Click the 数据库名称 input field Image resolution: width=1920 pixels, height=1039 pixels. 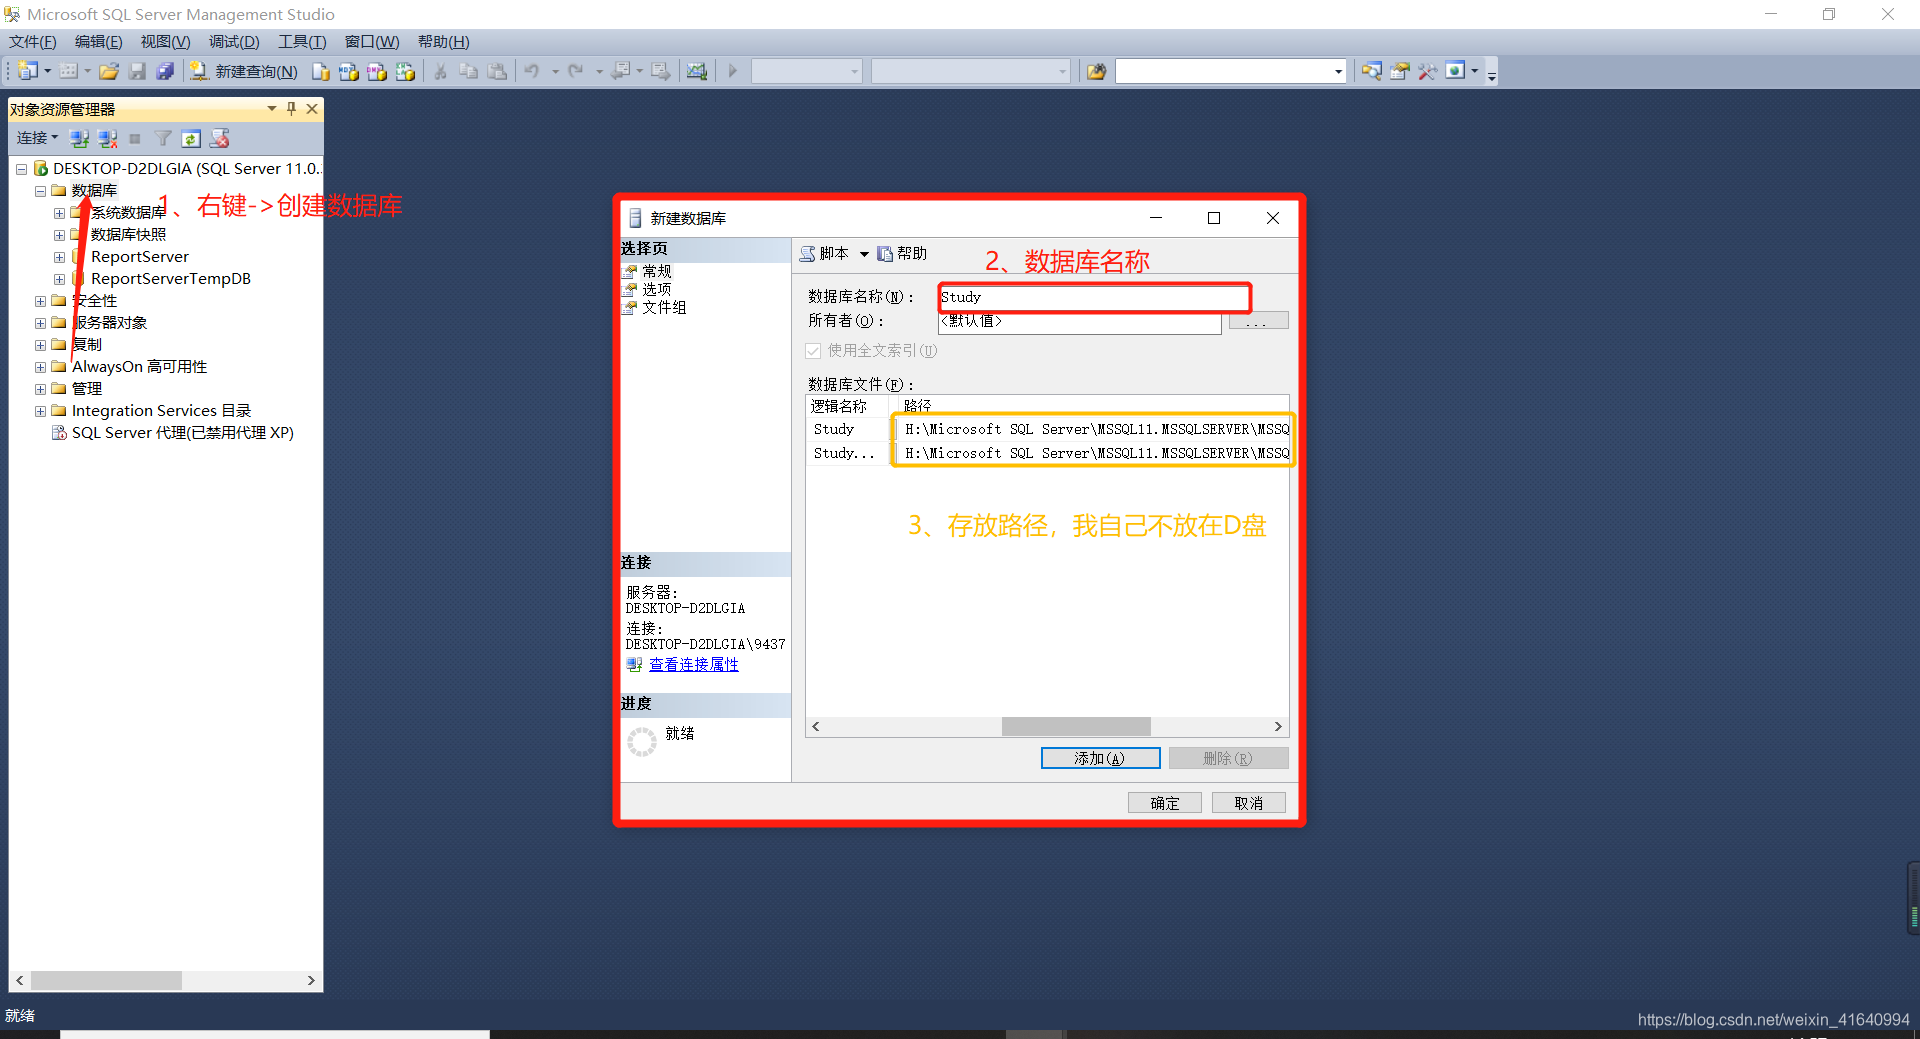[1094, 297]
